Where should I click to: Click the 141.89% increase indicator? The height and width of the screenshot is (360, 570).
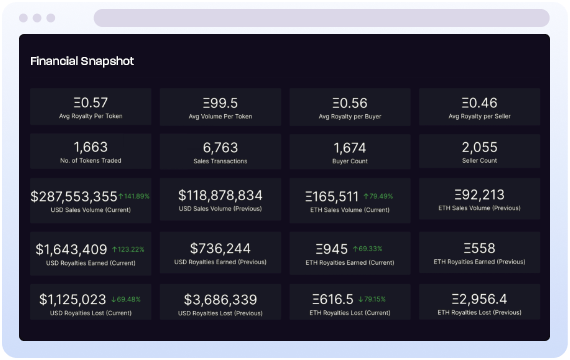coord(134,196)
